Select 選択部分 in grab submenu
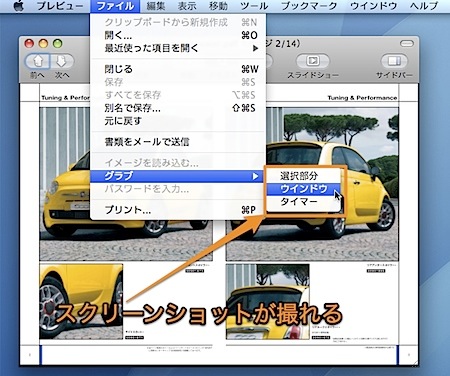 [303, 176]
